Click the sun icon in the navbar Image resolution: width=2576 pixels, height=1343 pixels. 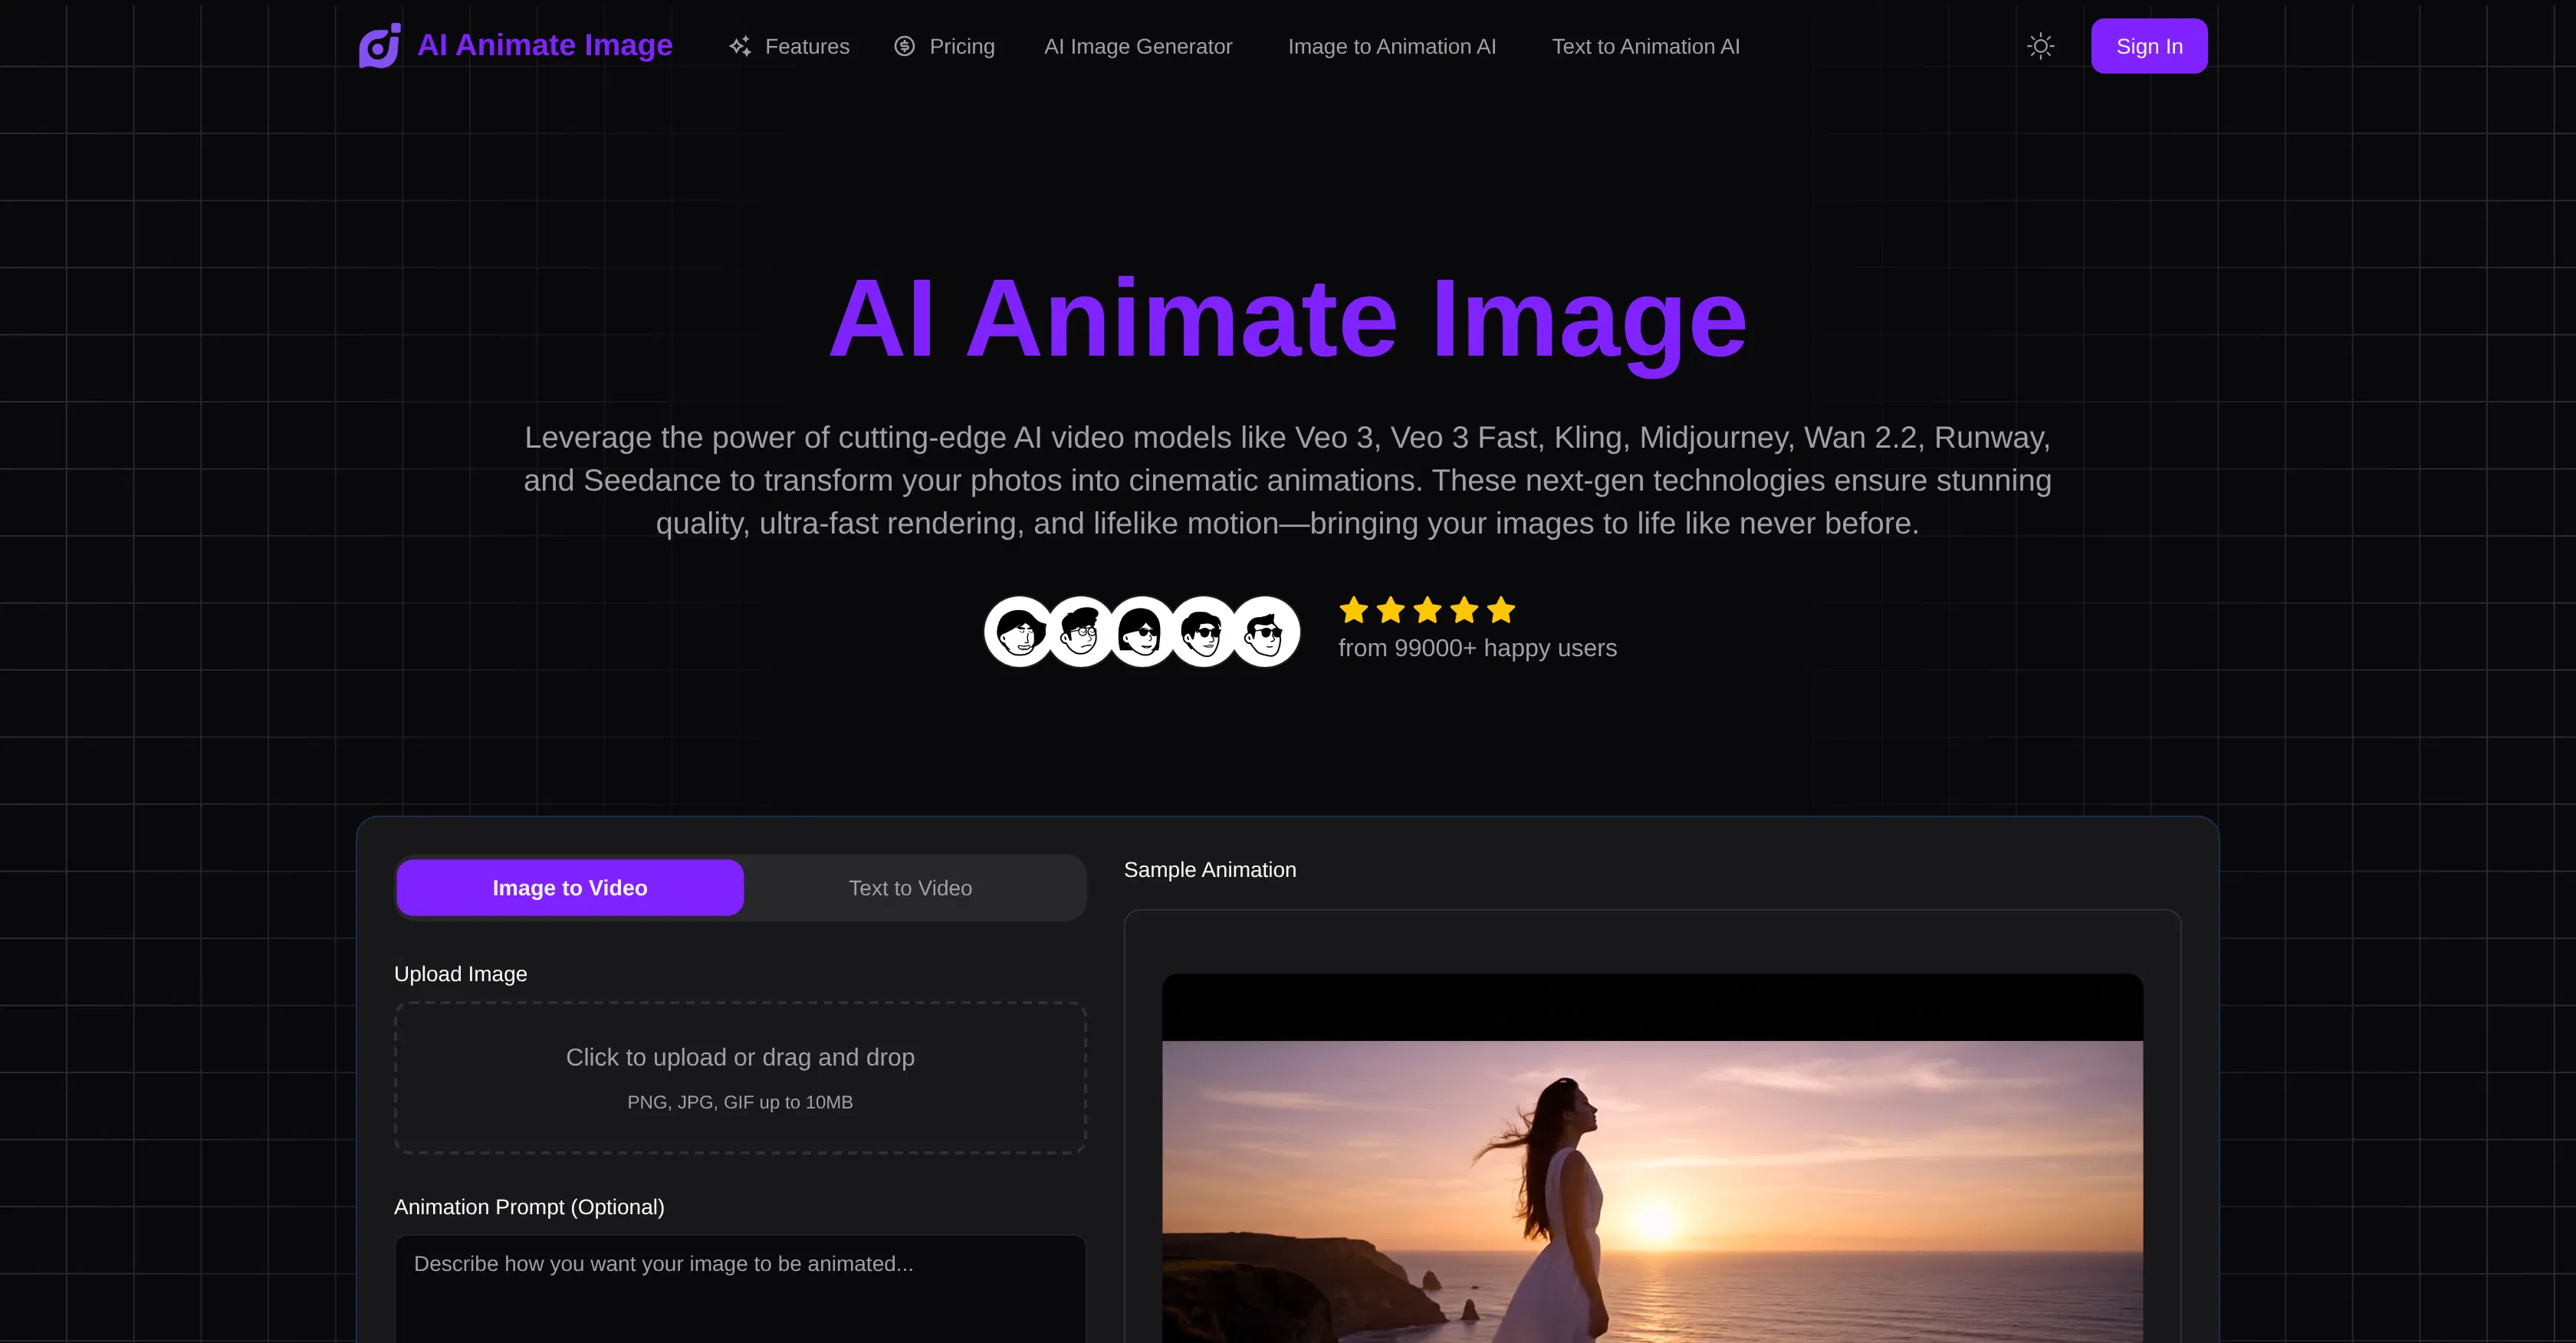pos(2041,45)
